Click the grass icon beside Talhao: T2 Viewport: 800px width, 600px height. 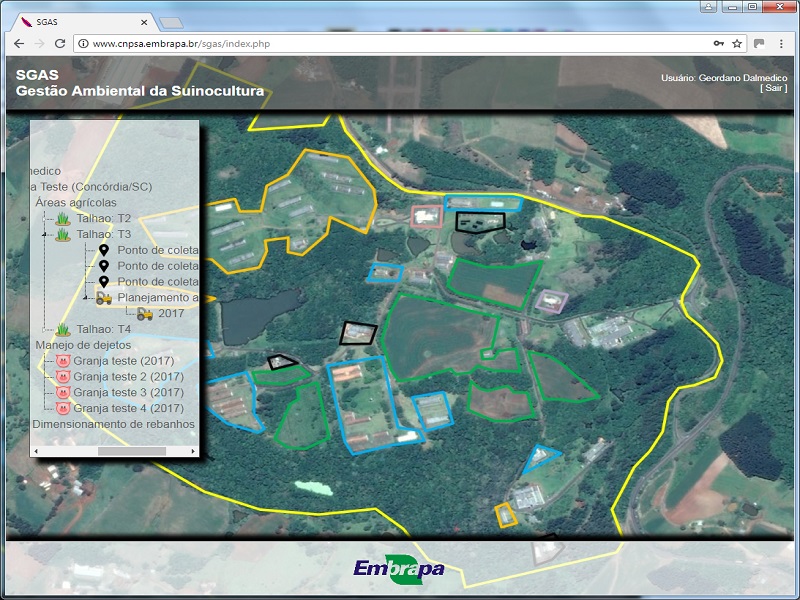[63, 218]
